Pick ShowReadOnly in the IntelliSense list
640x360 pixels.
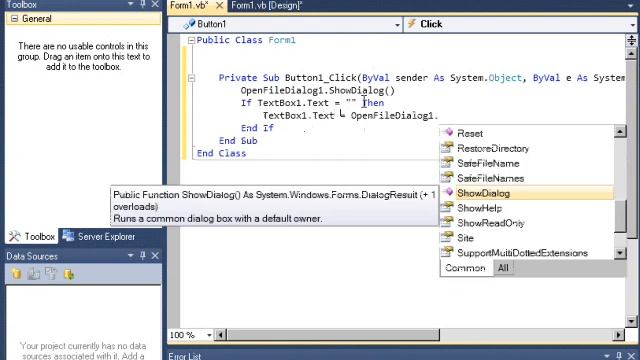tap(491, 223)
